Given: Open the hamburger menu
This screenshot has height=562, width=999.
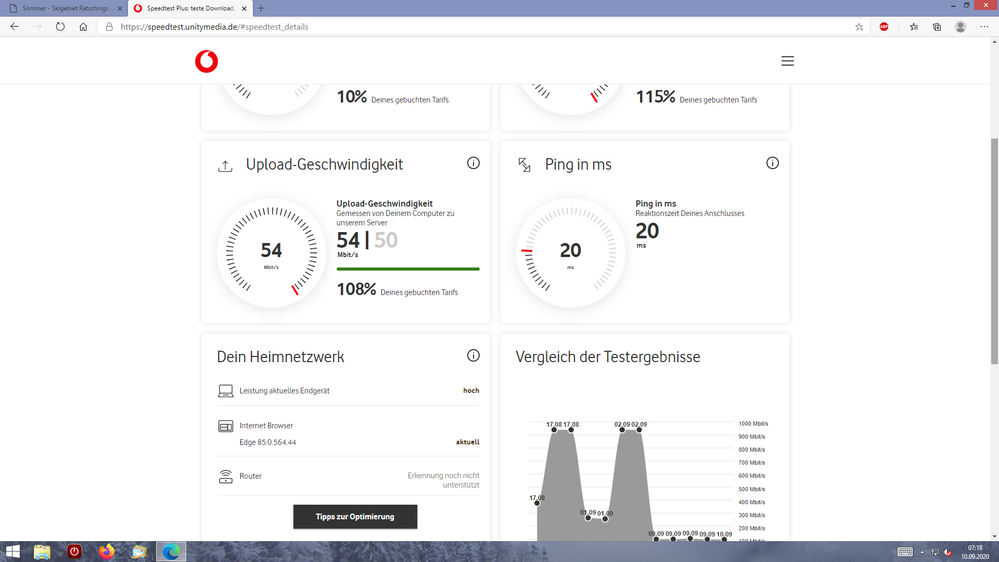Looking at the screenshot, I should coord(787,61).
